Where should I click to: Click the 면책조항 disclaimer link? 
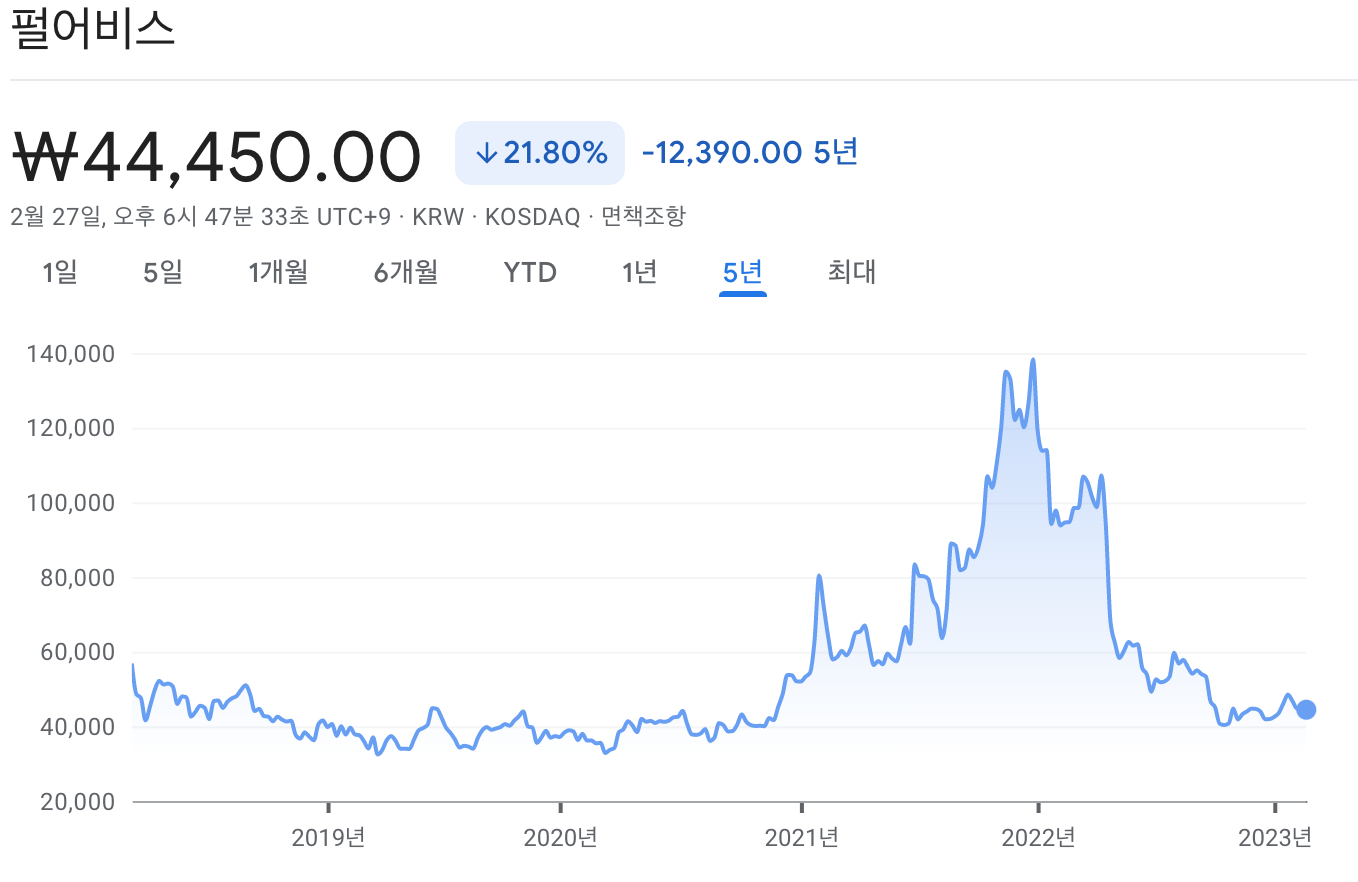[643, 216]
